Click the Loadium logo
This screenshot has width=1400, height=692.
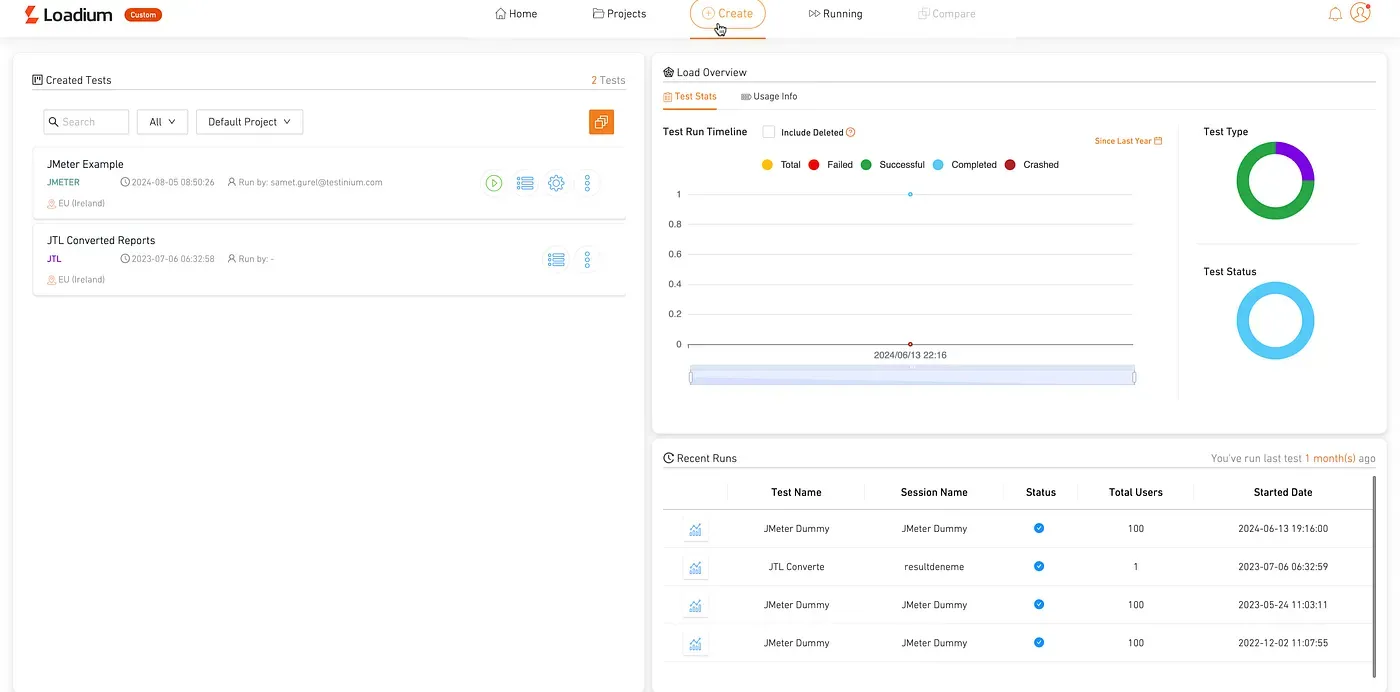(68, 14)
